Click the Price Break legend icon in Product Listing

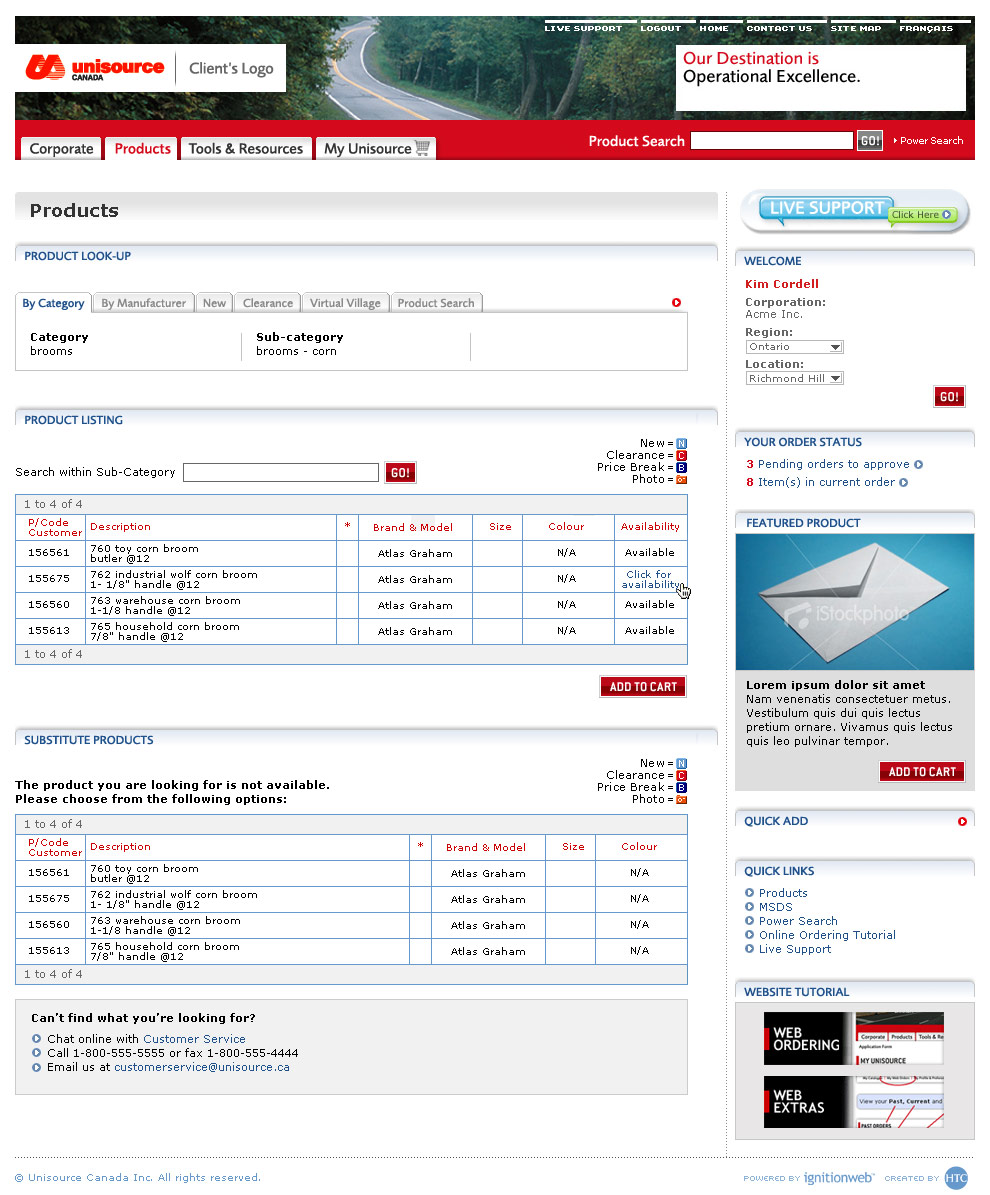pyautogui.click(x=682, y=467)
